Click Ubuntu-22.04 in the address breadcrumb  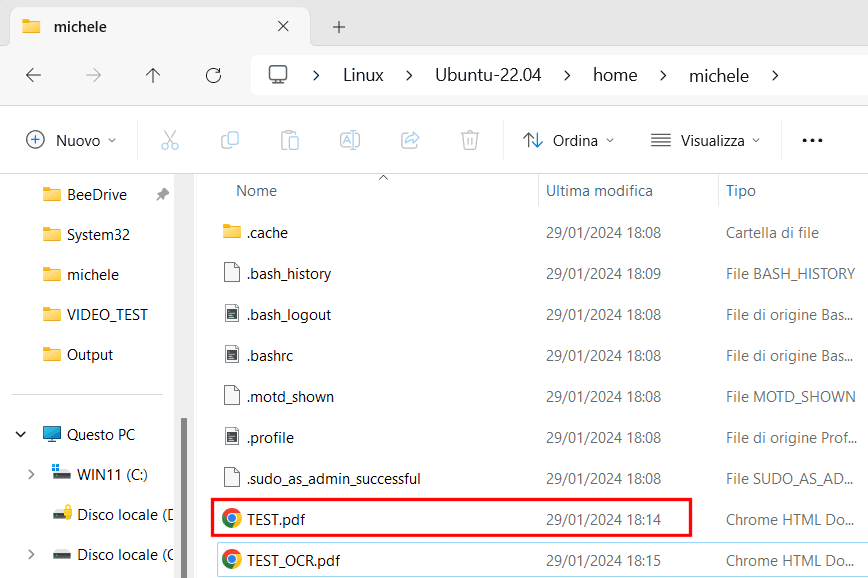(488, 75)
